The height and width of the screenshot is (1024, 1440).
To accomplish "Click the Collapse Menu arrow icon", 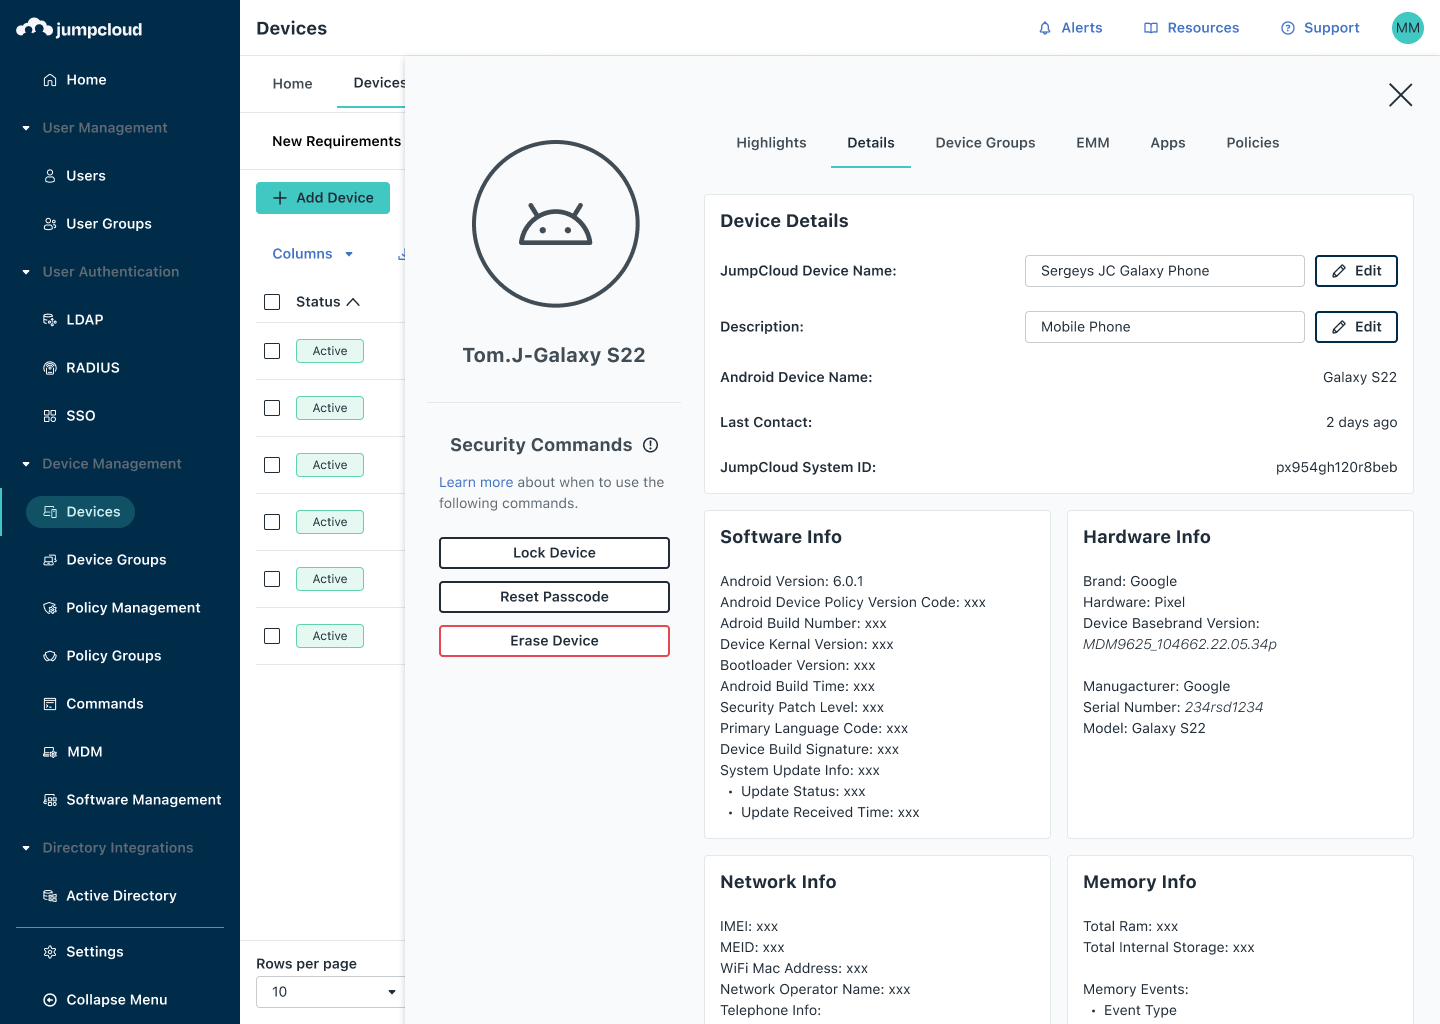I will click(x=50, y=1000).
